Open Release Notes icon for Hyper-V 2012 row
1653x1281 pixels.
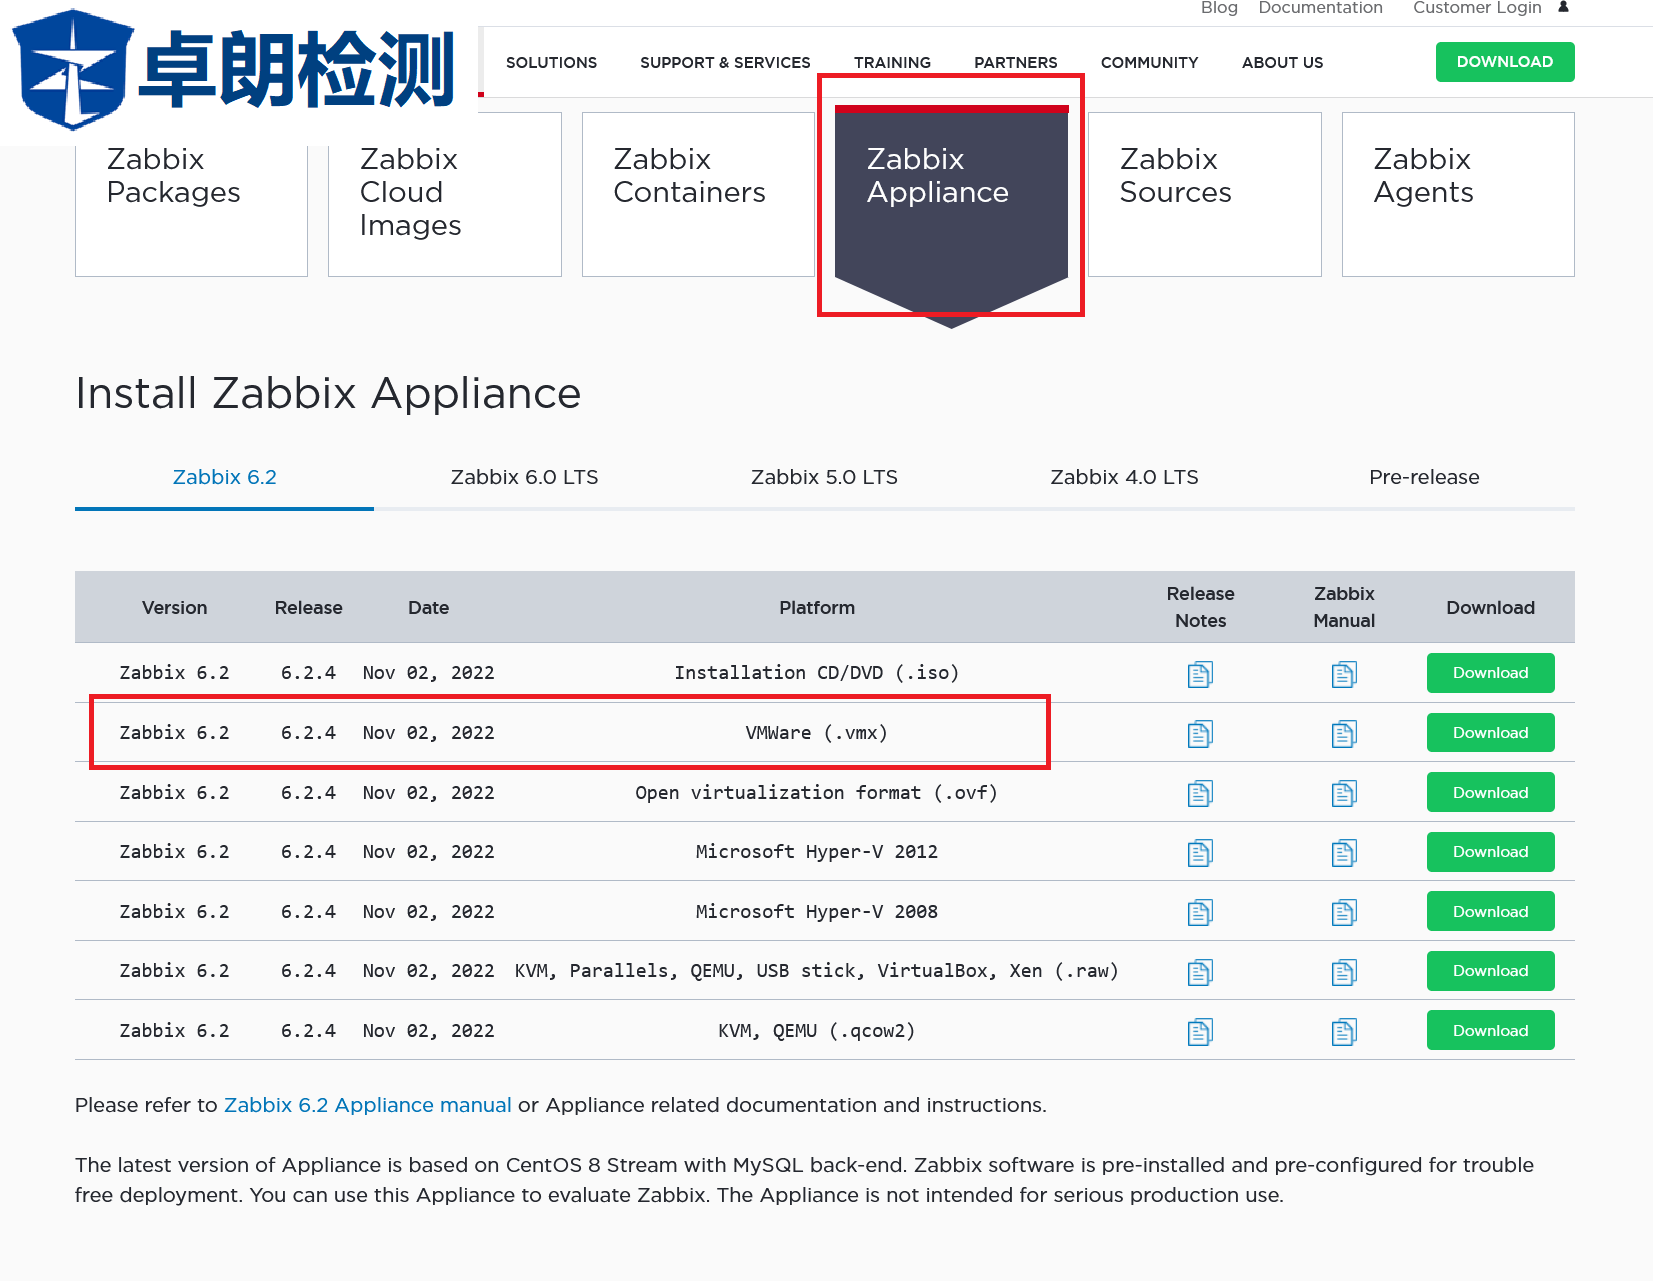point(1200,853)
